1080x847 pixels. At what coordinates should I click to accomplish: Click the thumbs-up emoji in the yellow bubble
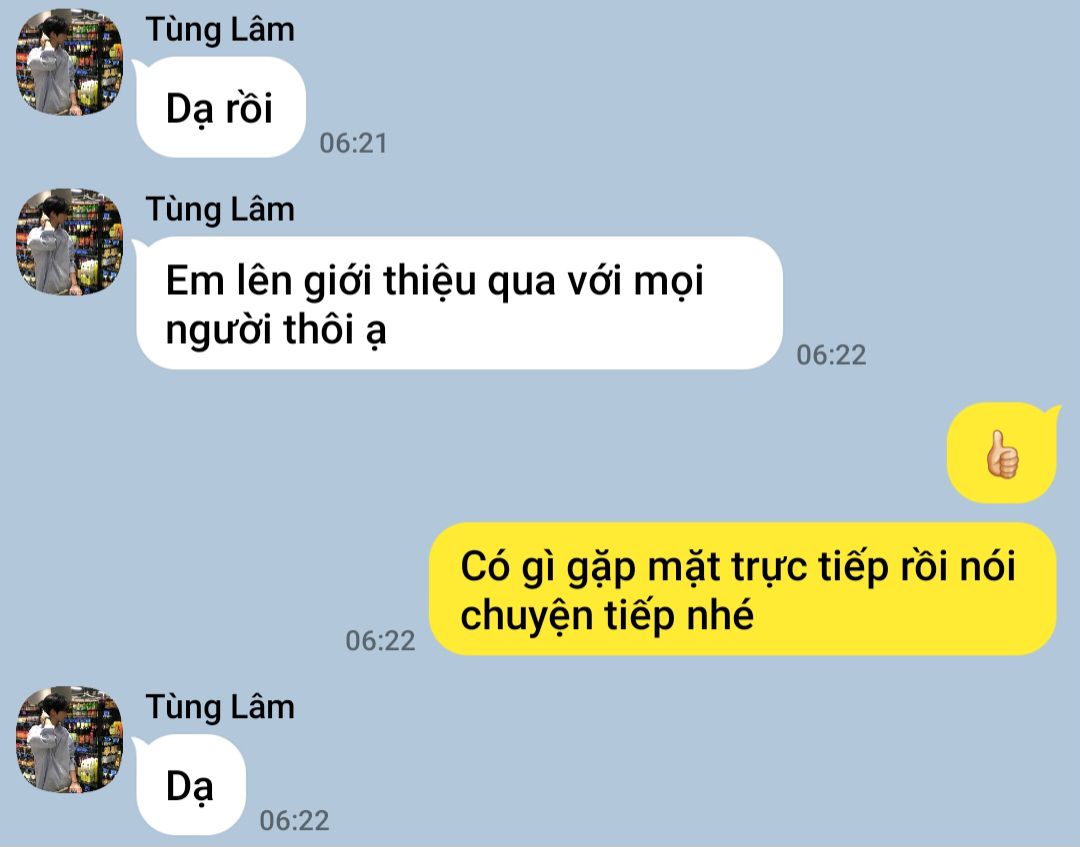point(1002,454)
